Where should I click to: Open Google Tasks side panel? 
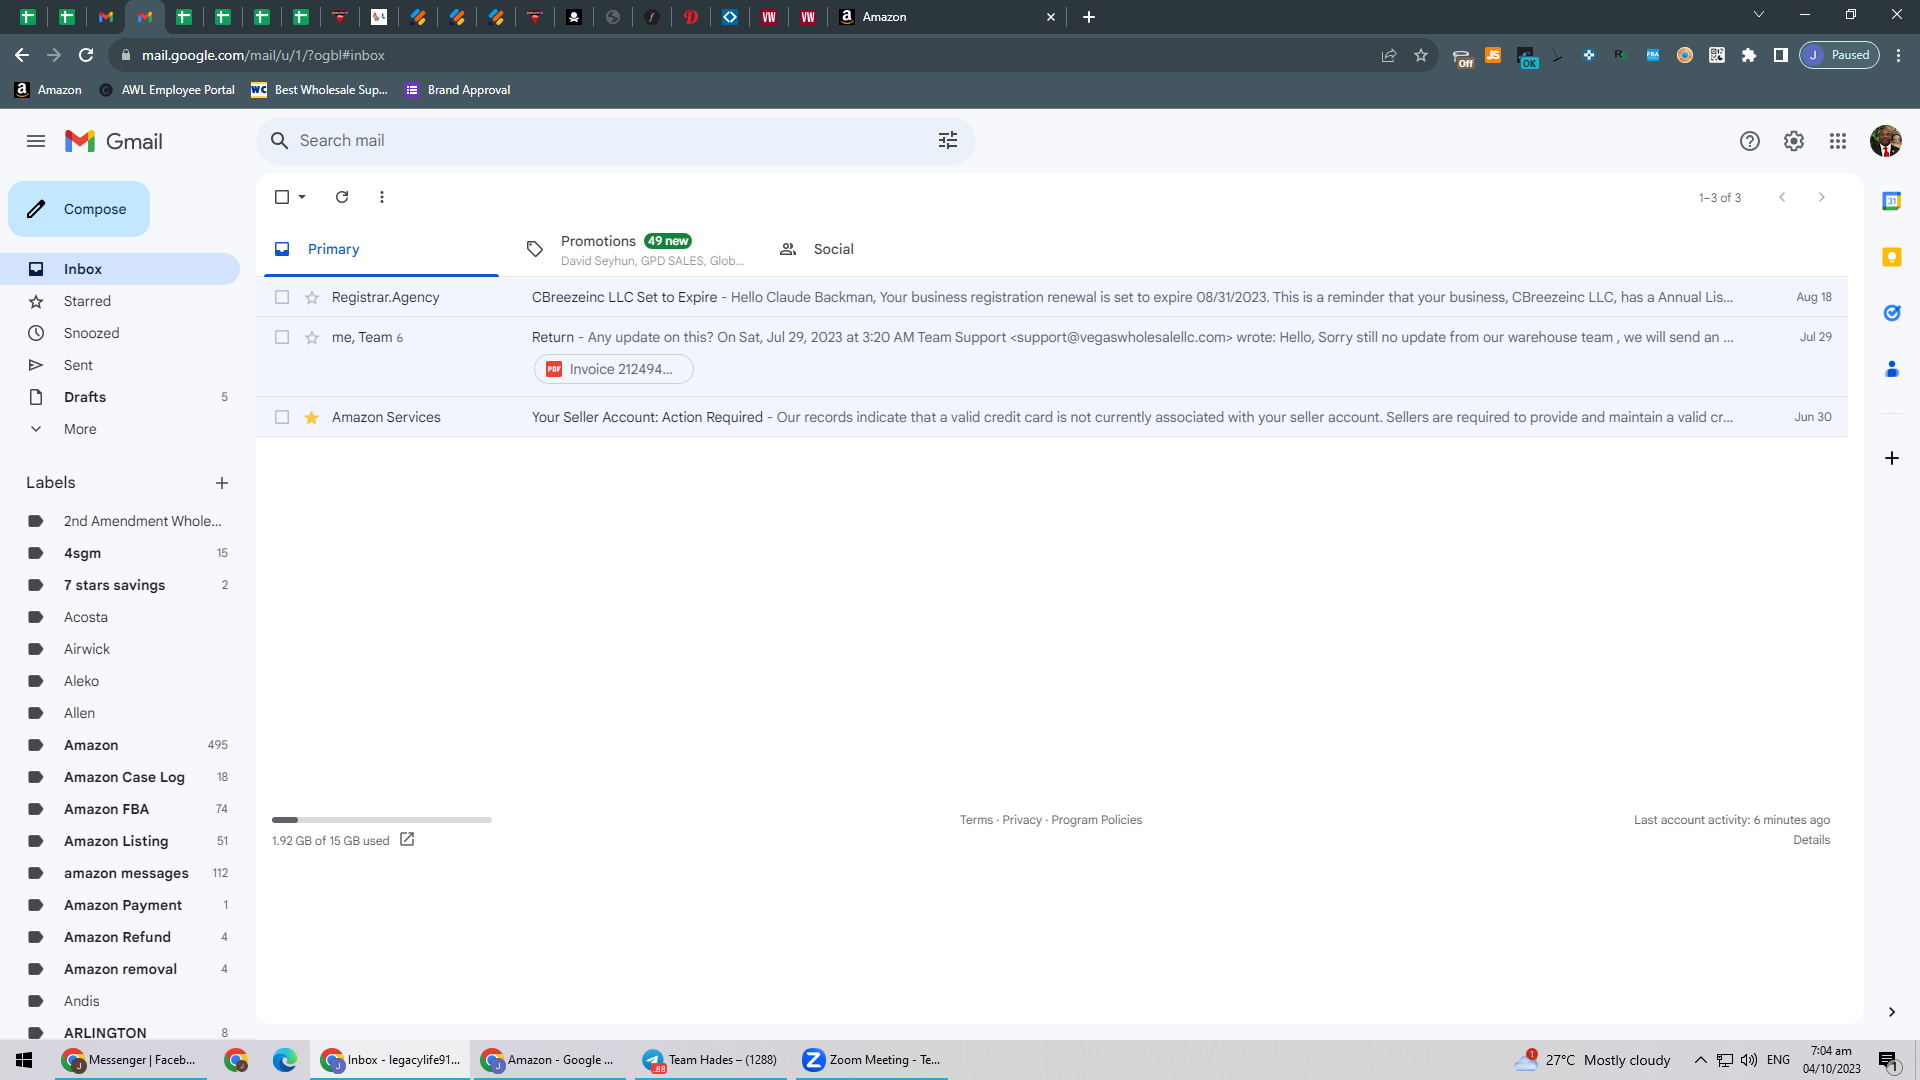point(1892,313)
